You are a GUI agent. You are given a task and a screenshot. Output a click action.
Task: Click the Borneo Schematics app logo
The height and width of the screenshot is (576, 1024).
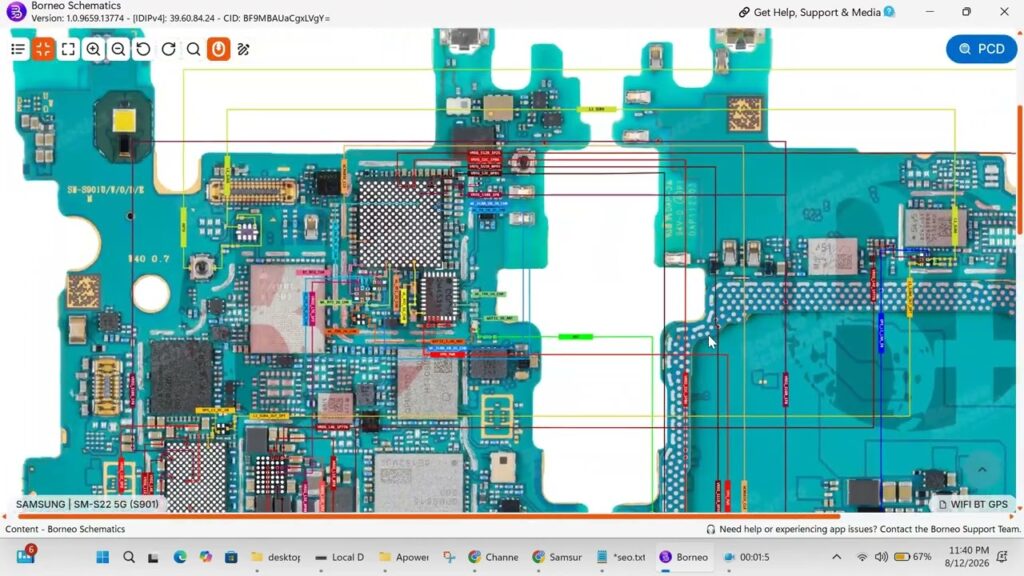coord(15,11)
